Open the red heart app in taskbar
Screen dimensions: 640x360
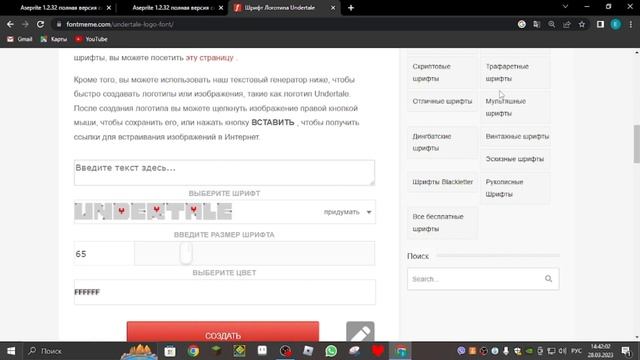(x=378, y=351)
